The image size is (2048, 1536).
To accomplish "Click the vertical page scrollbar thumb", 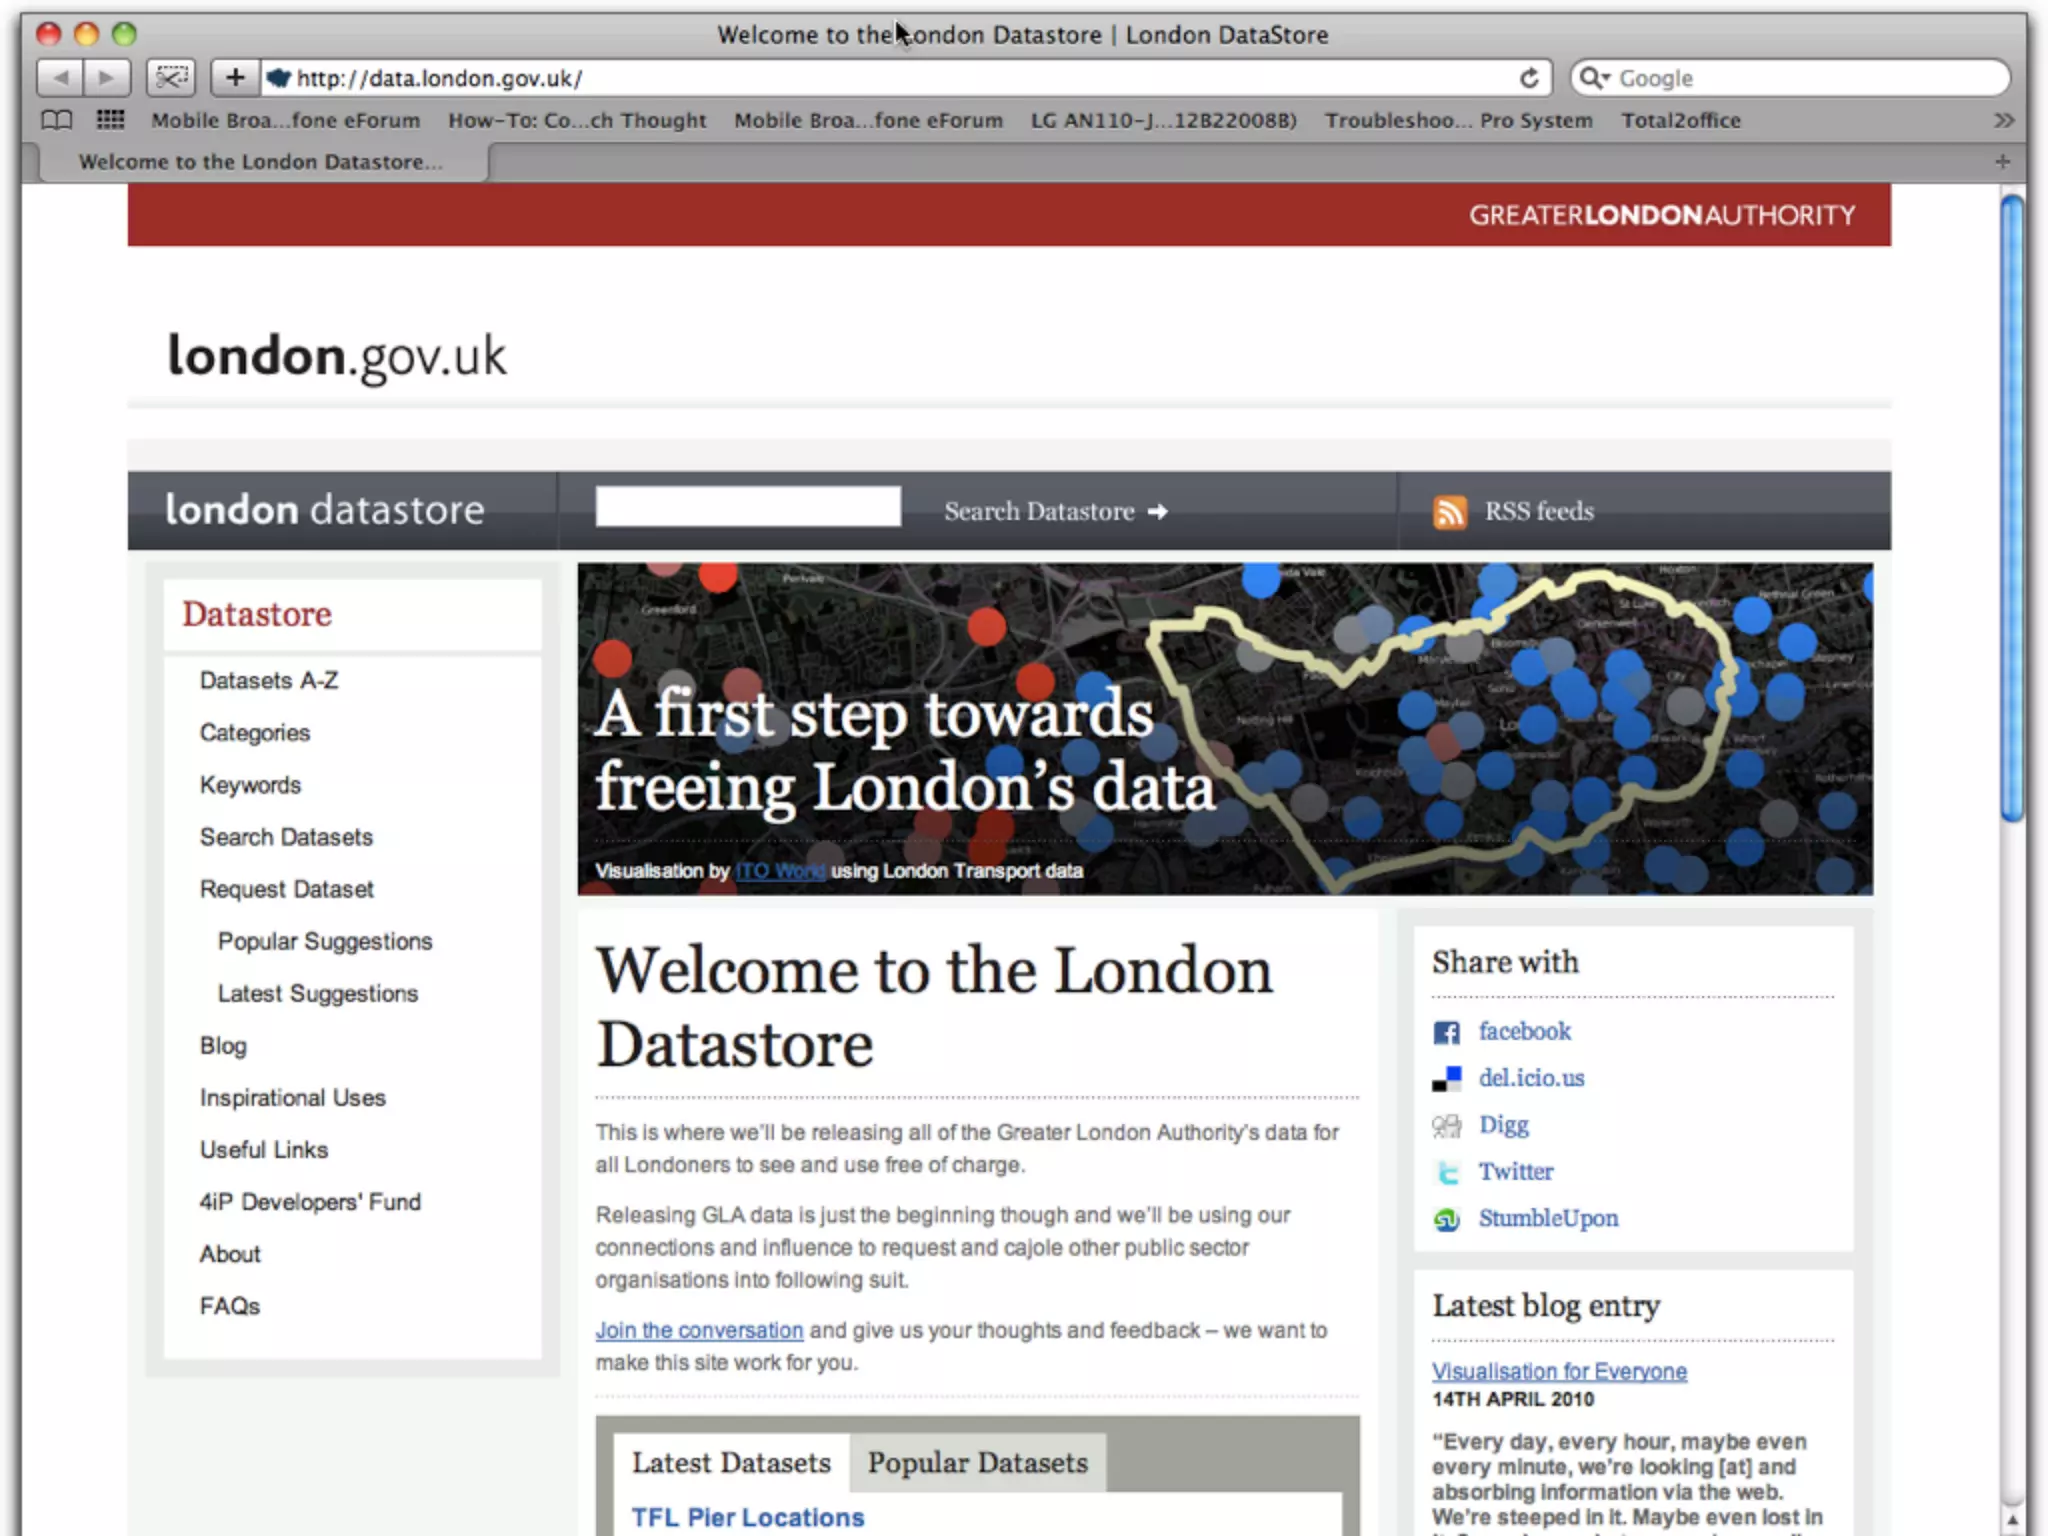I will point(2012,508).
